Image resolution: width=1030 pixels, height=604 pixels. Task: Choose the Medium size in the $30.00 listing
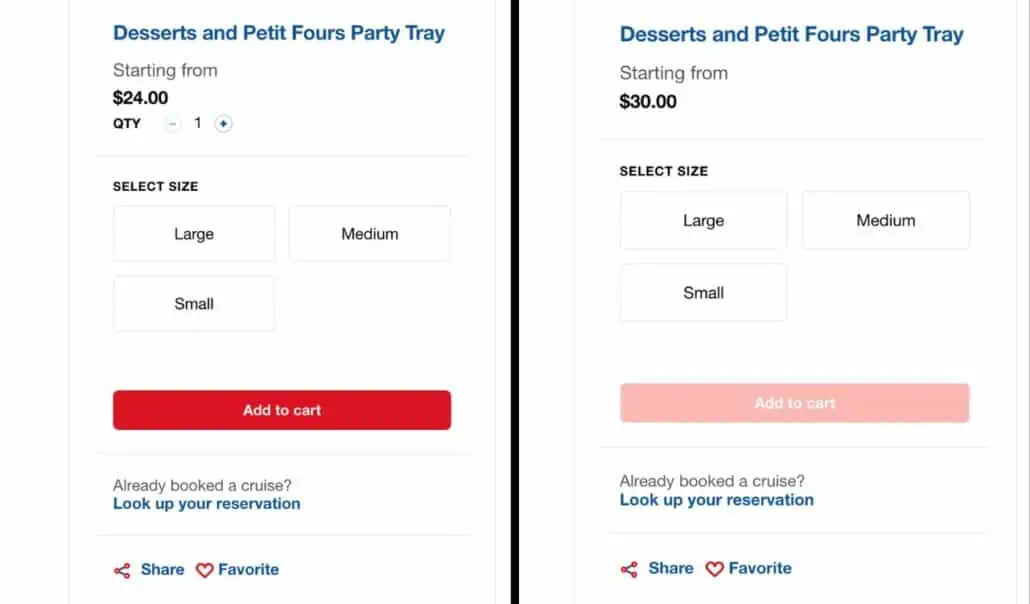click(x=885, y=221)
